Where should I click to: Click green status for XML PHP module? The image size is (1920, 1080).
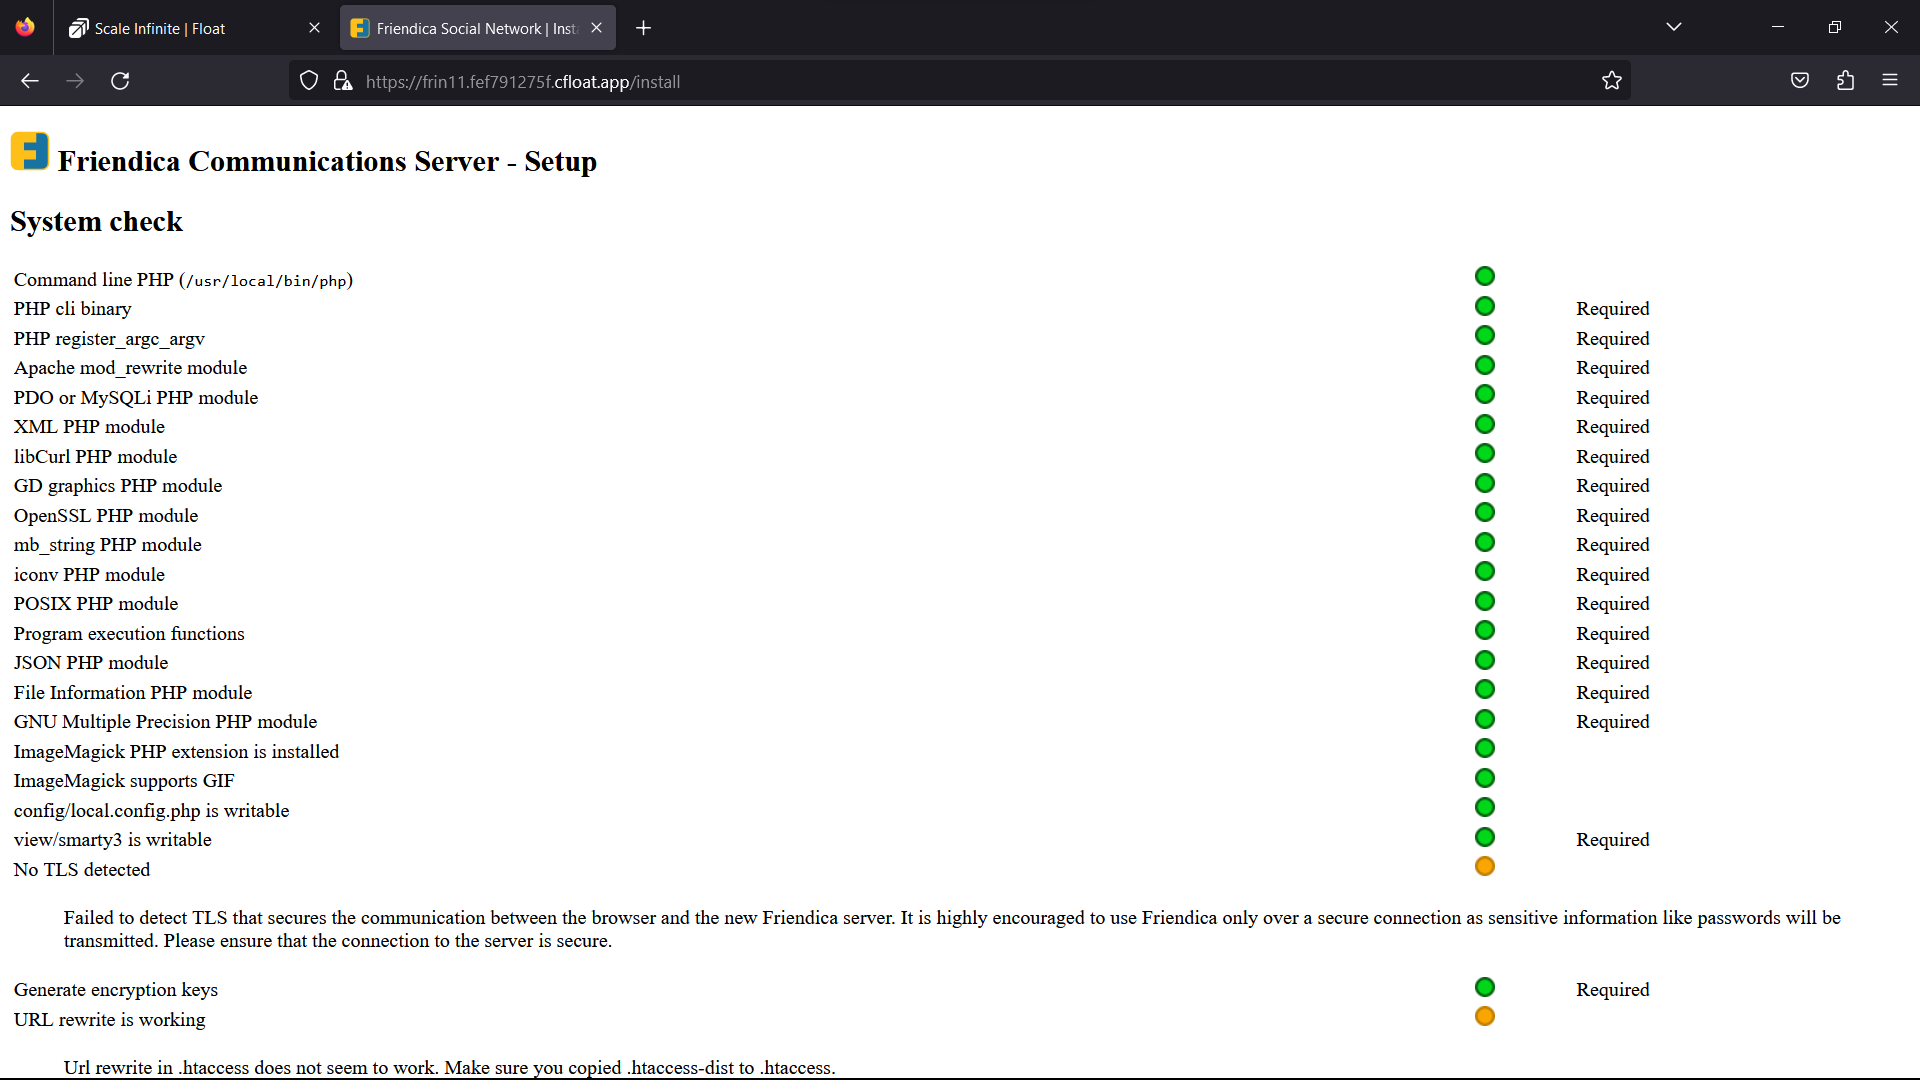point(1485,424)
